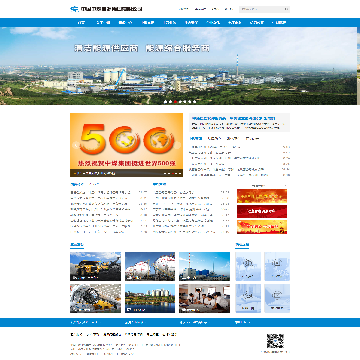
Task: Open the orange promo banner with yellow text
Action: point(262,196)
